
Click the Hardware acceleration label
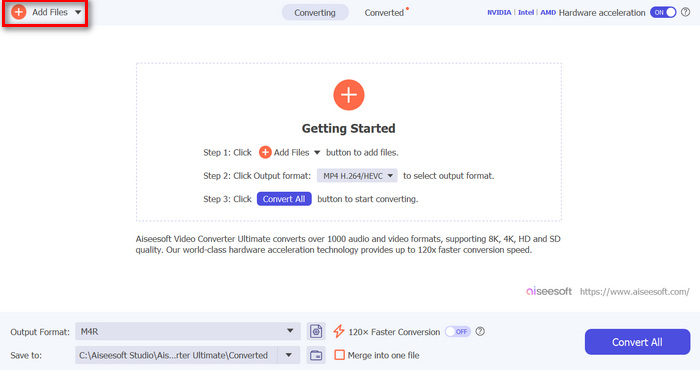pyautogui.click(x=602, y=12)
